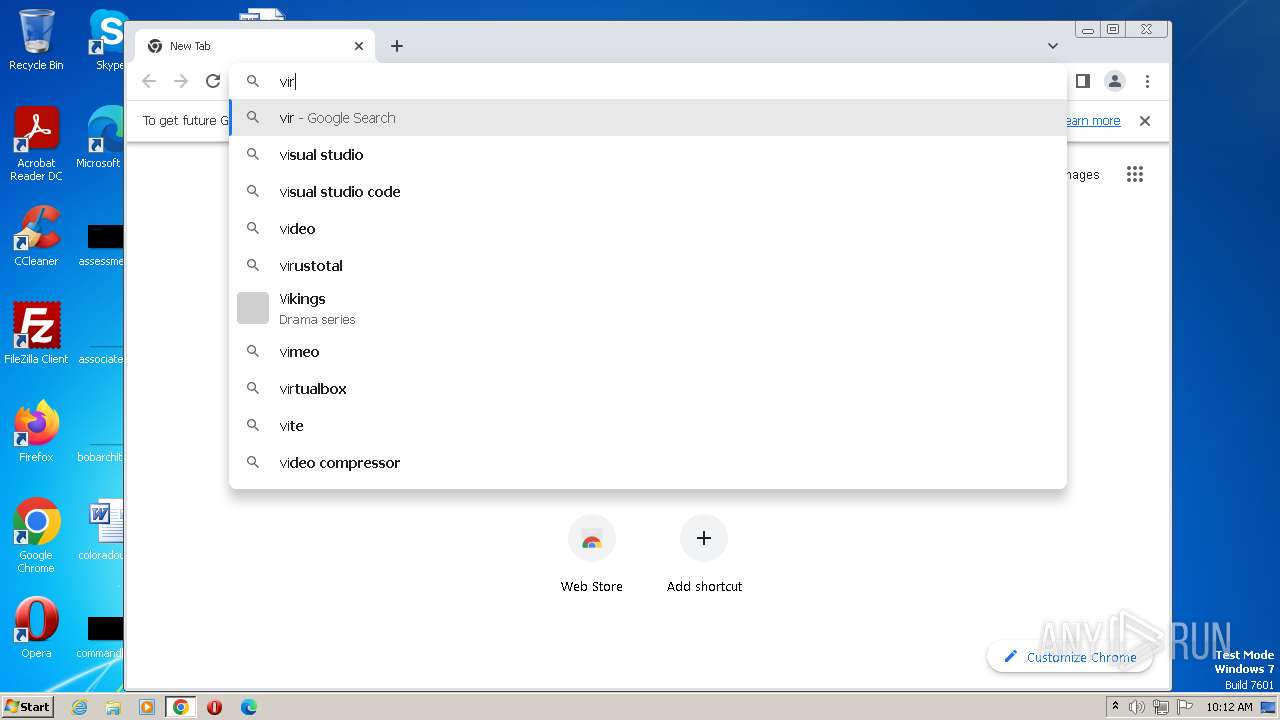Open Edge from the taskbar
The image size is (1280, 720).
point(248,707)
